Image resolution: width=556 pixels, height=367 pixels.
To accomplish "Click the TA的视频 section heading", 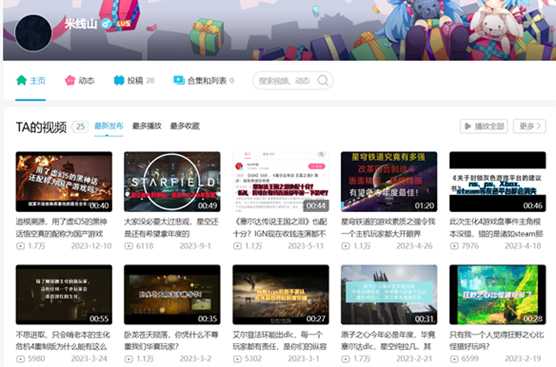I will [x=41, y=127].
